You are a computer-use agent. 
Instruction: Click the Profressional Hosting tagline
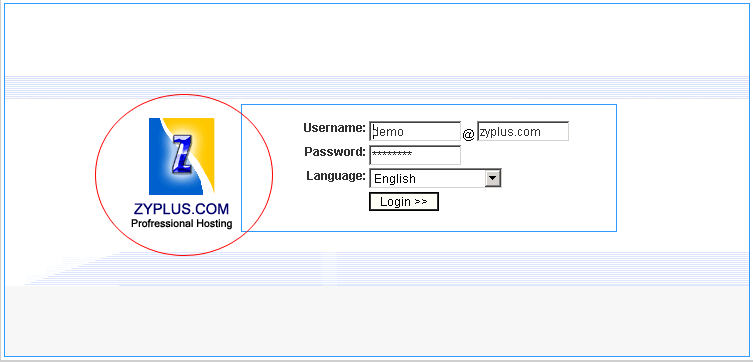point(182,223)
